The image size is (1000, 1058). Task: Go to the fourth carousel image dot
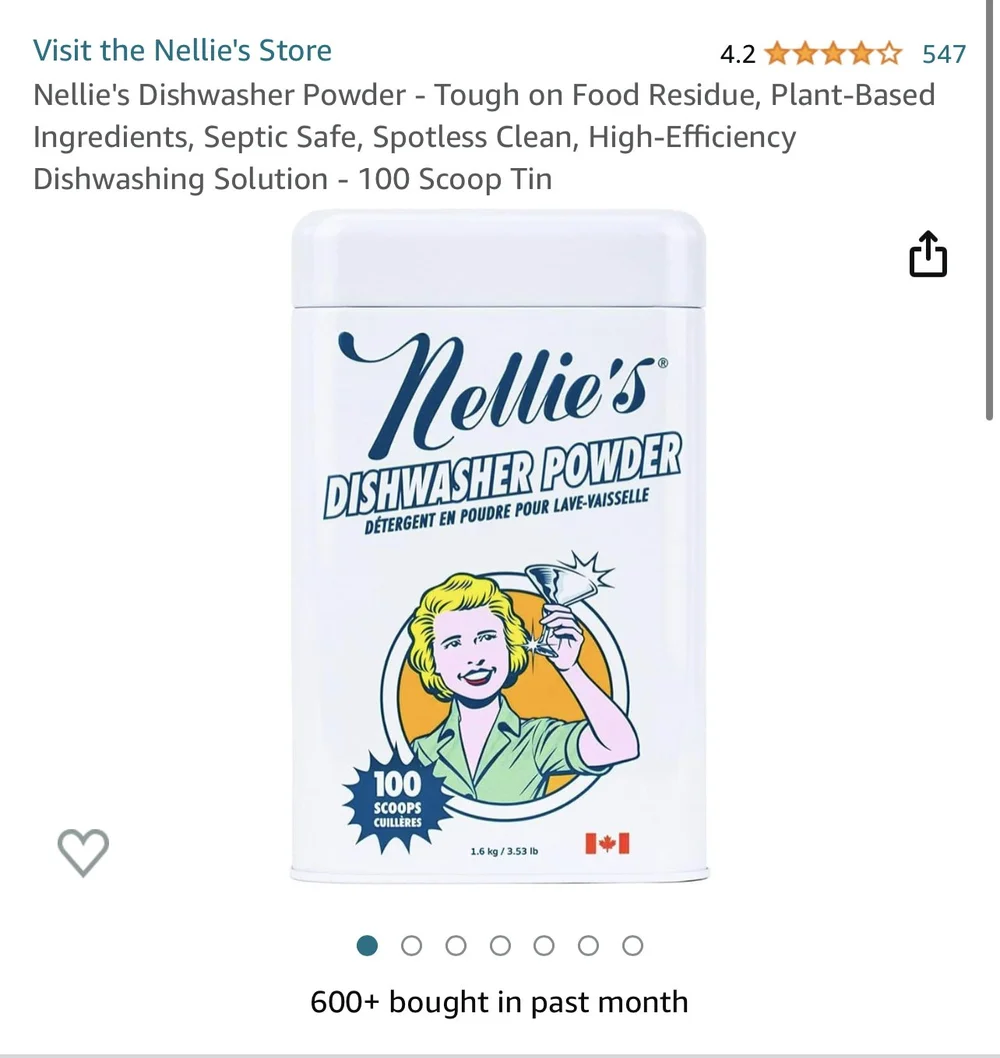(x=500, y=945)
